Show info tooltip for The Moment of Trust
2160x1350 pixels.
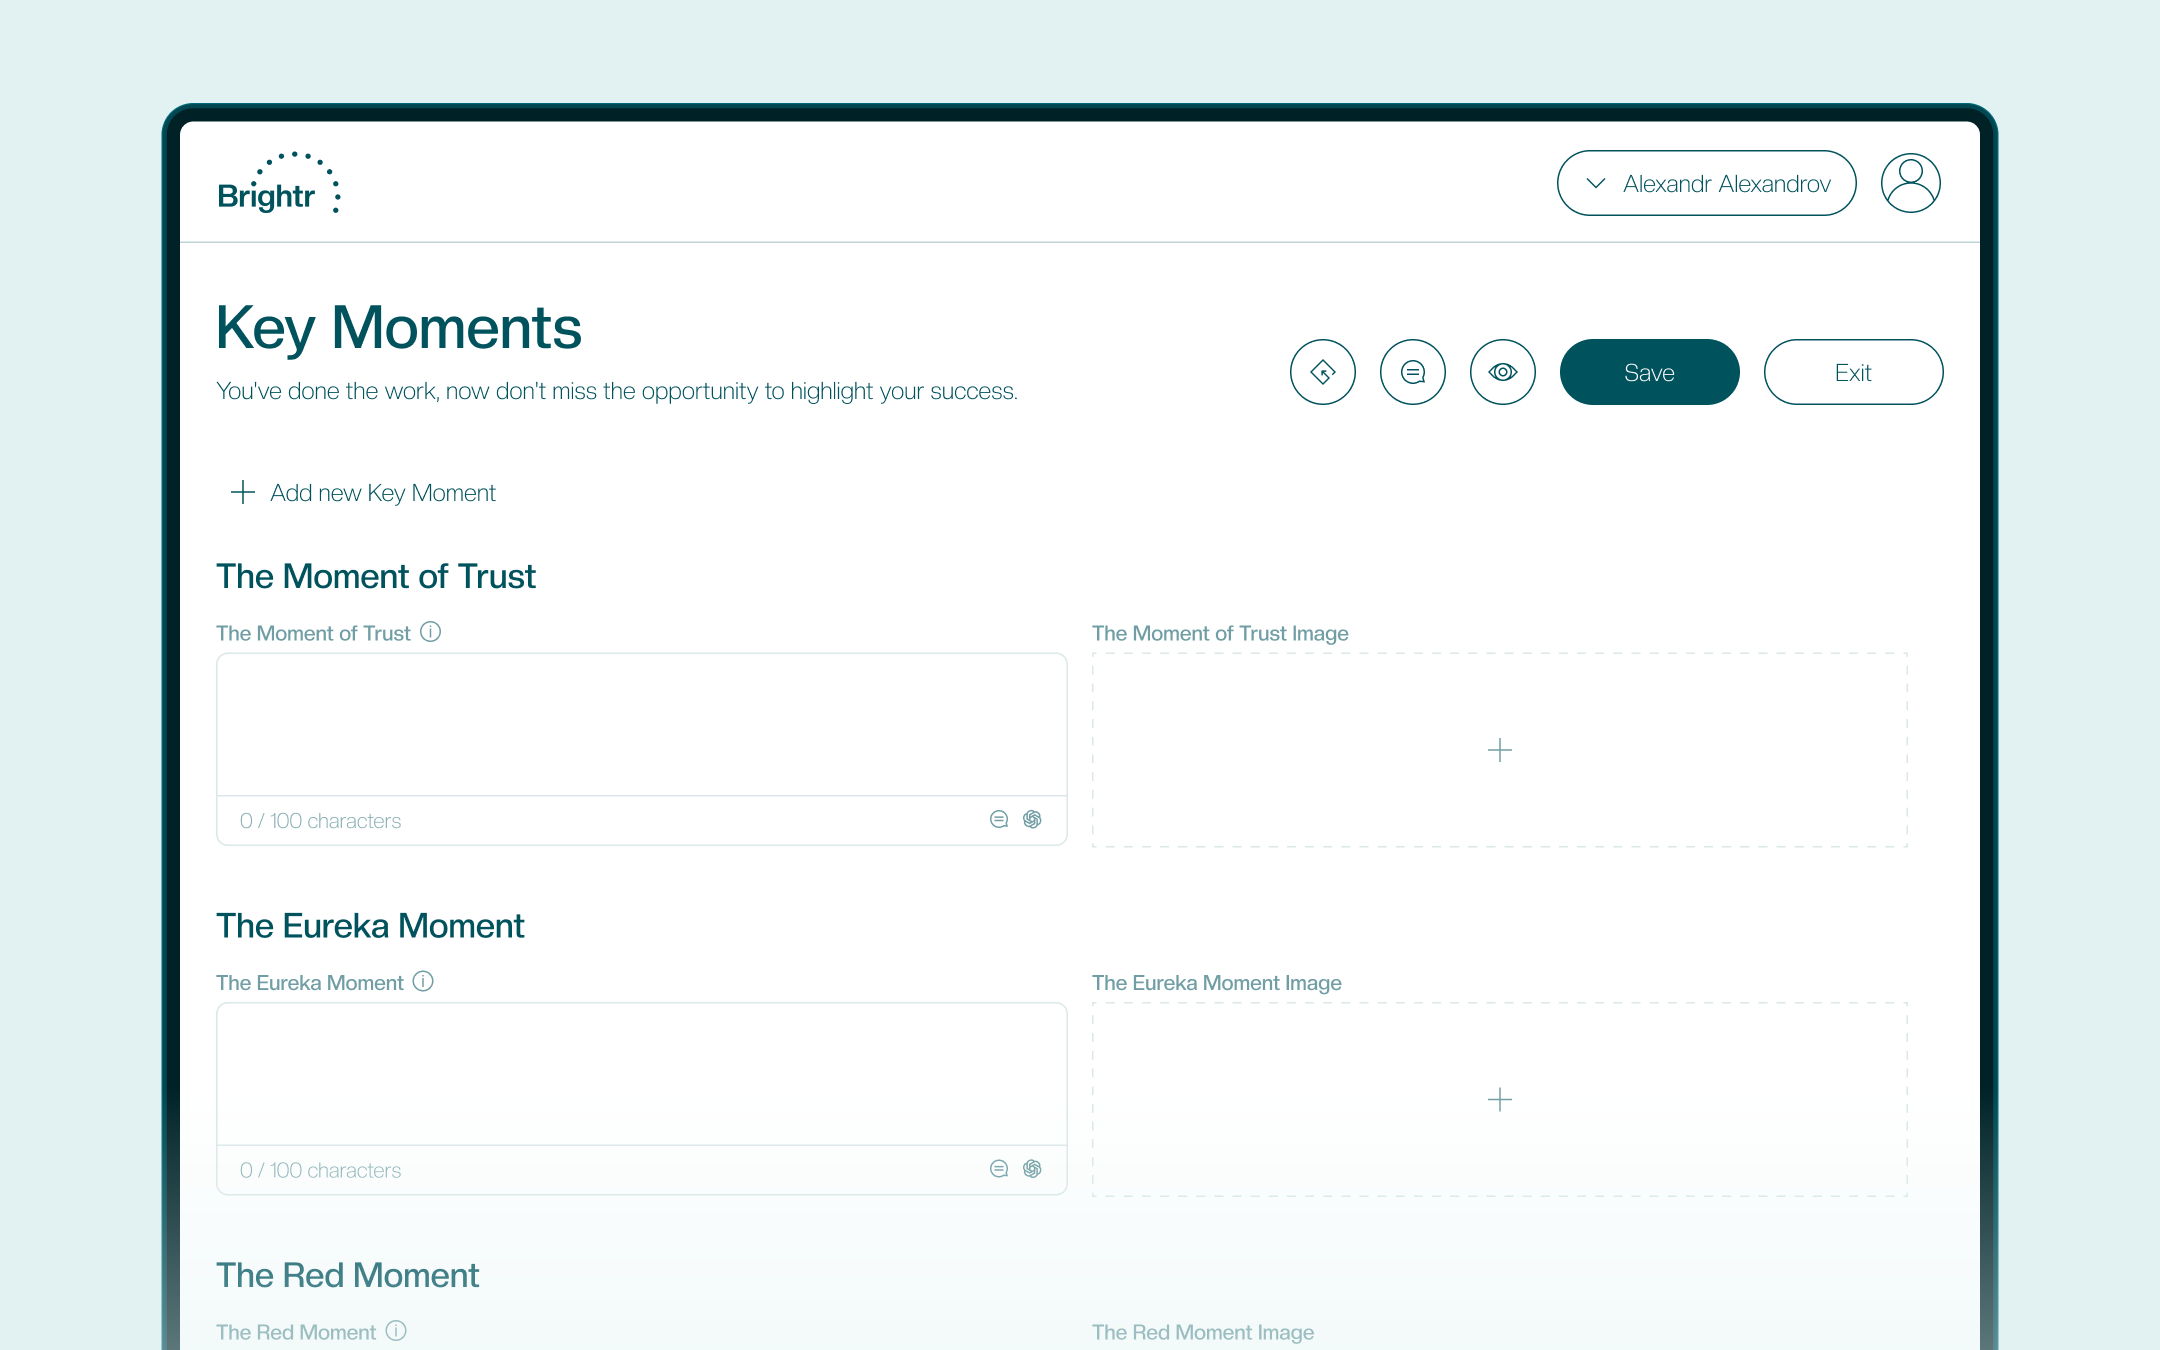430,632
